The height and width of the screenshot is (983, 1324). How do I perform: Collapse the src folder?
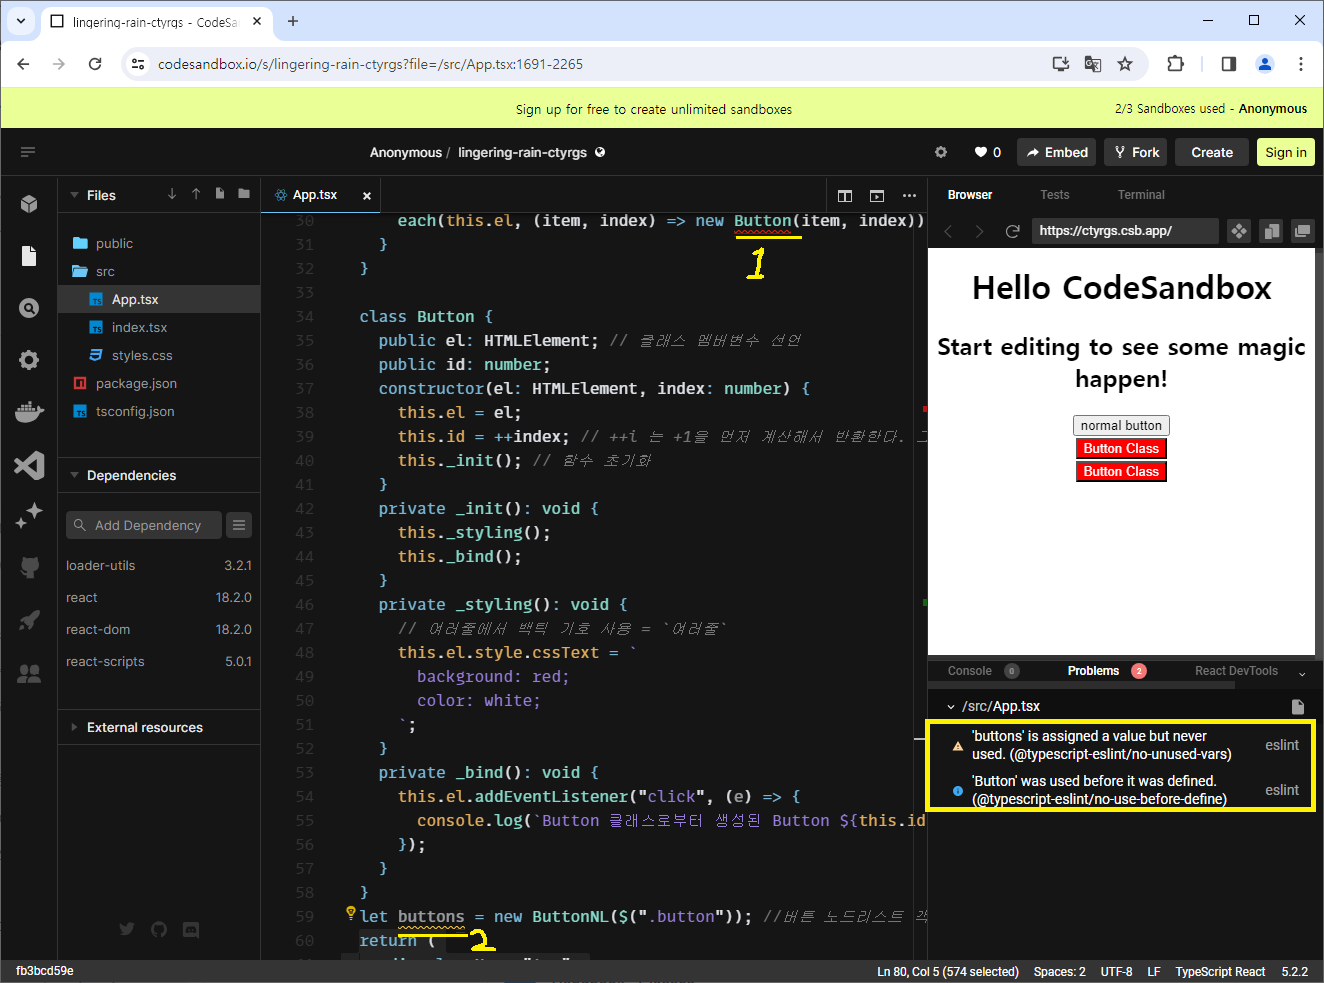(105, 271)
